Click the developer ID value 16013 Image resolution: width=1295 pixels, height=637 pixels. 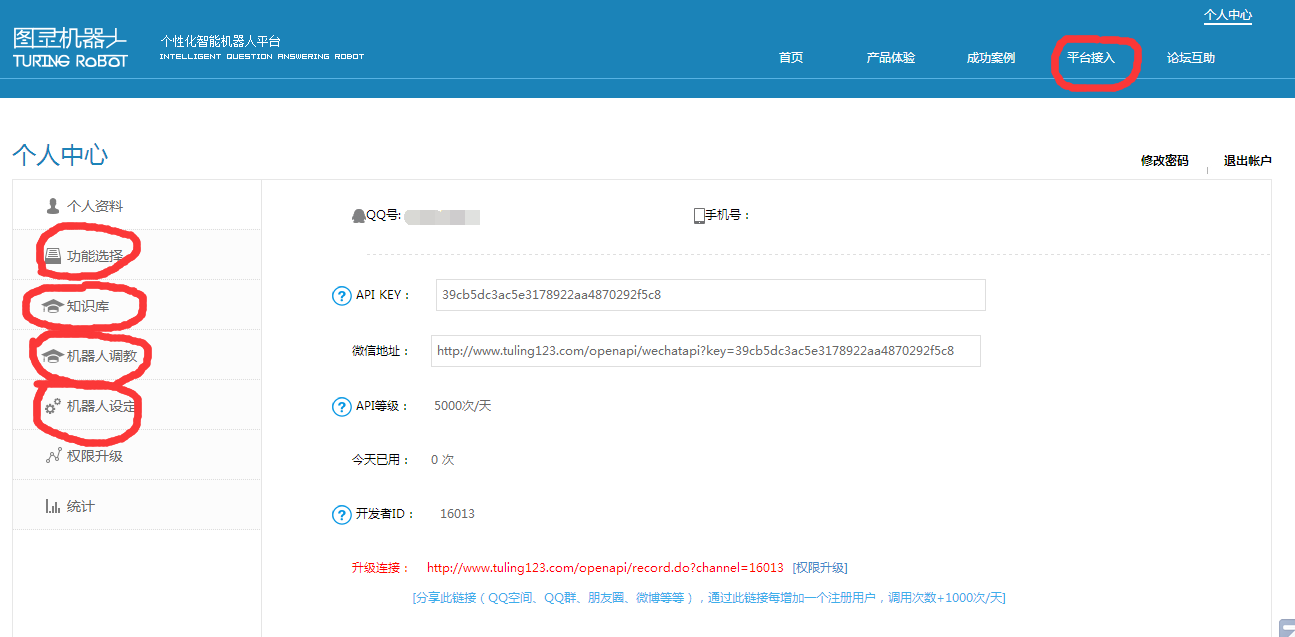coord(457,514)
